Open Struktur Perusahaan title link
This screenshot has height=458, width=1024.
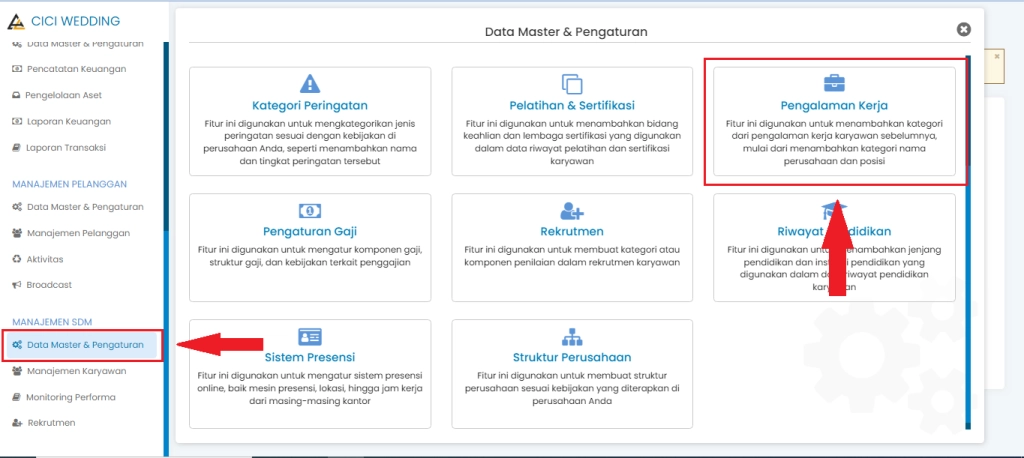[x=572, y=357]
